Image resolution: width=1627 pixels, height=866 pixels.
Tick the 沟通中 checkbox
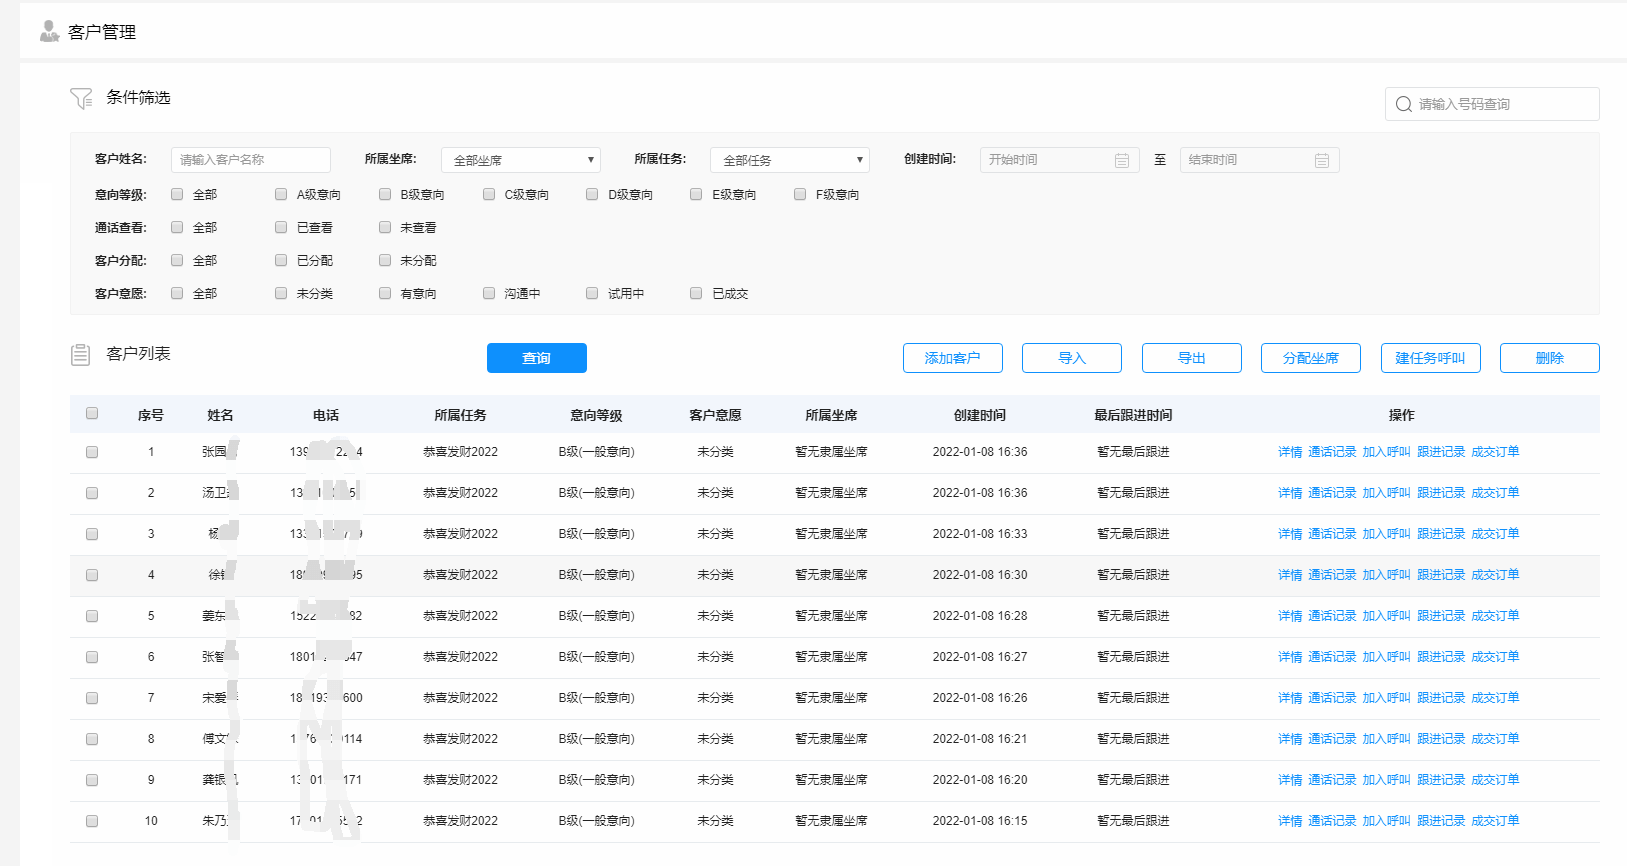pyautogui.click(x=489, y=293)
